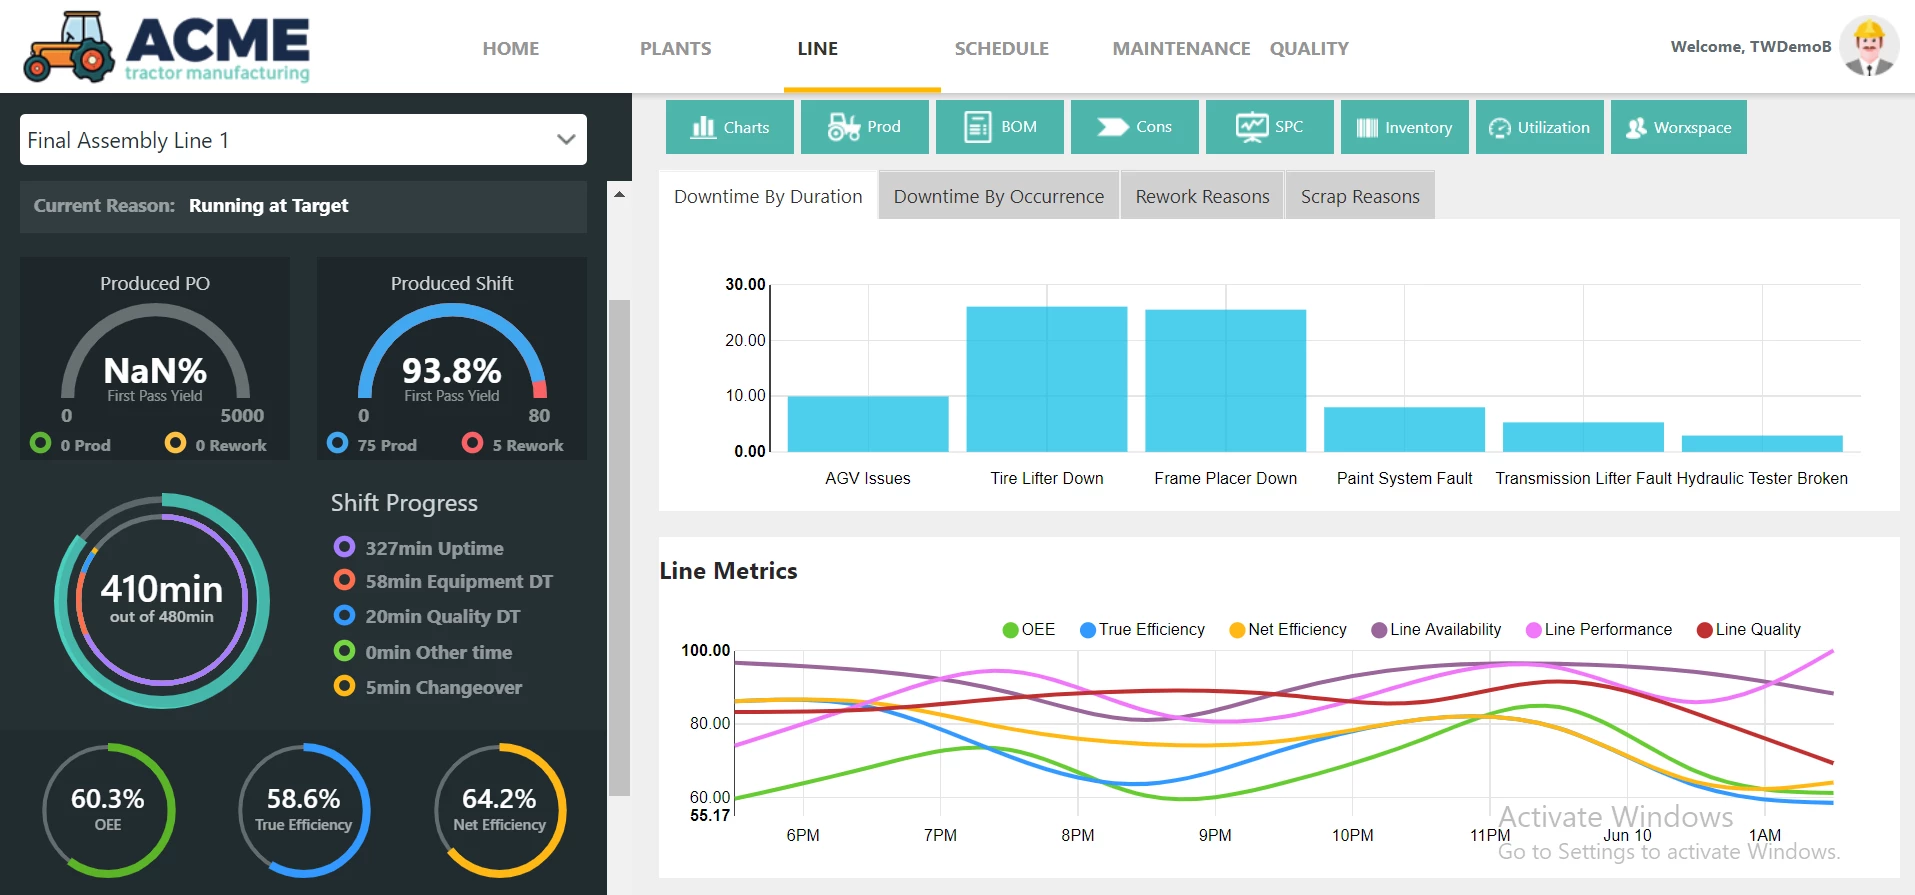Click the Uptime purple ring marker

click(x=344, y=546)
